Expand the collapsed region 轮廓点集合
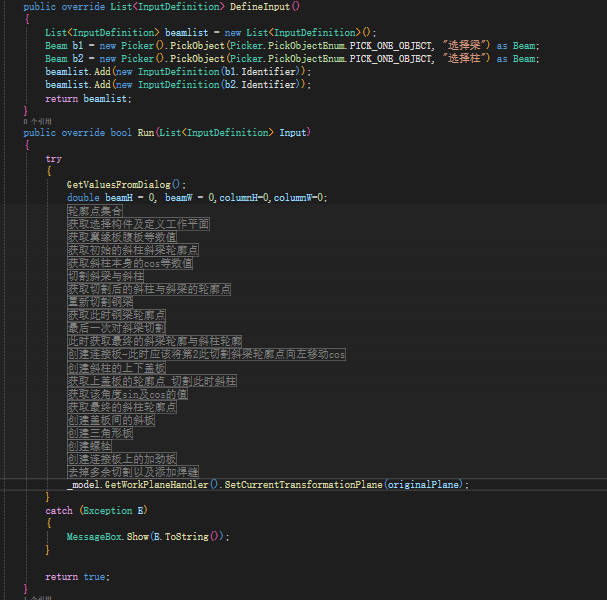This screenshot has width=607, height=600. pos(95,211)
